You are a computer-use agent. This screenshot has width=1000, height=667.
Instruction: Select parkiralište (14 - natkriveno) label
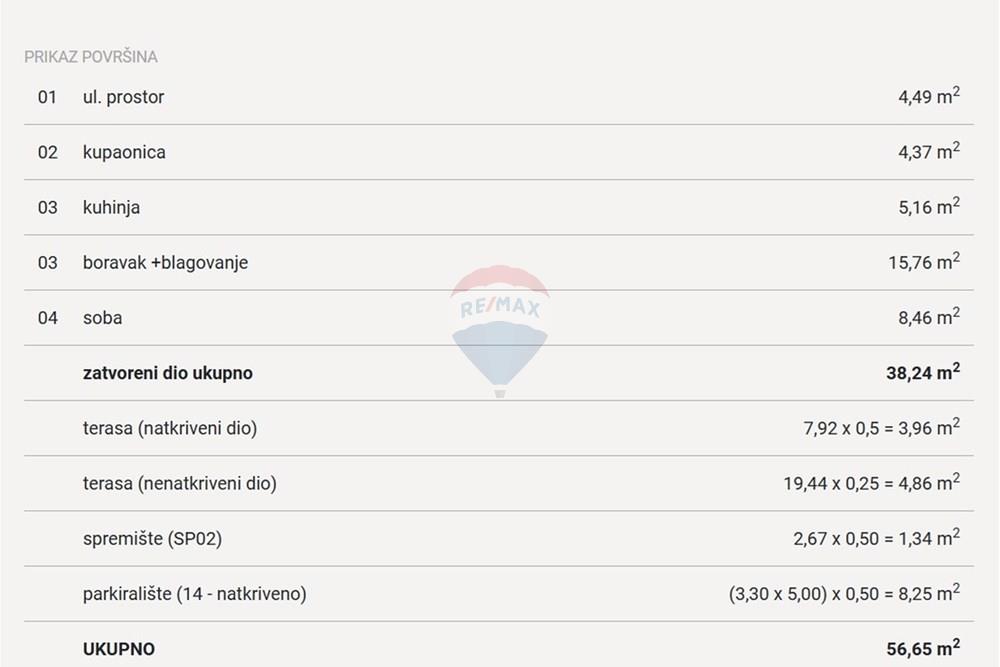(195, 594)
